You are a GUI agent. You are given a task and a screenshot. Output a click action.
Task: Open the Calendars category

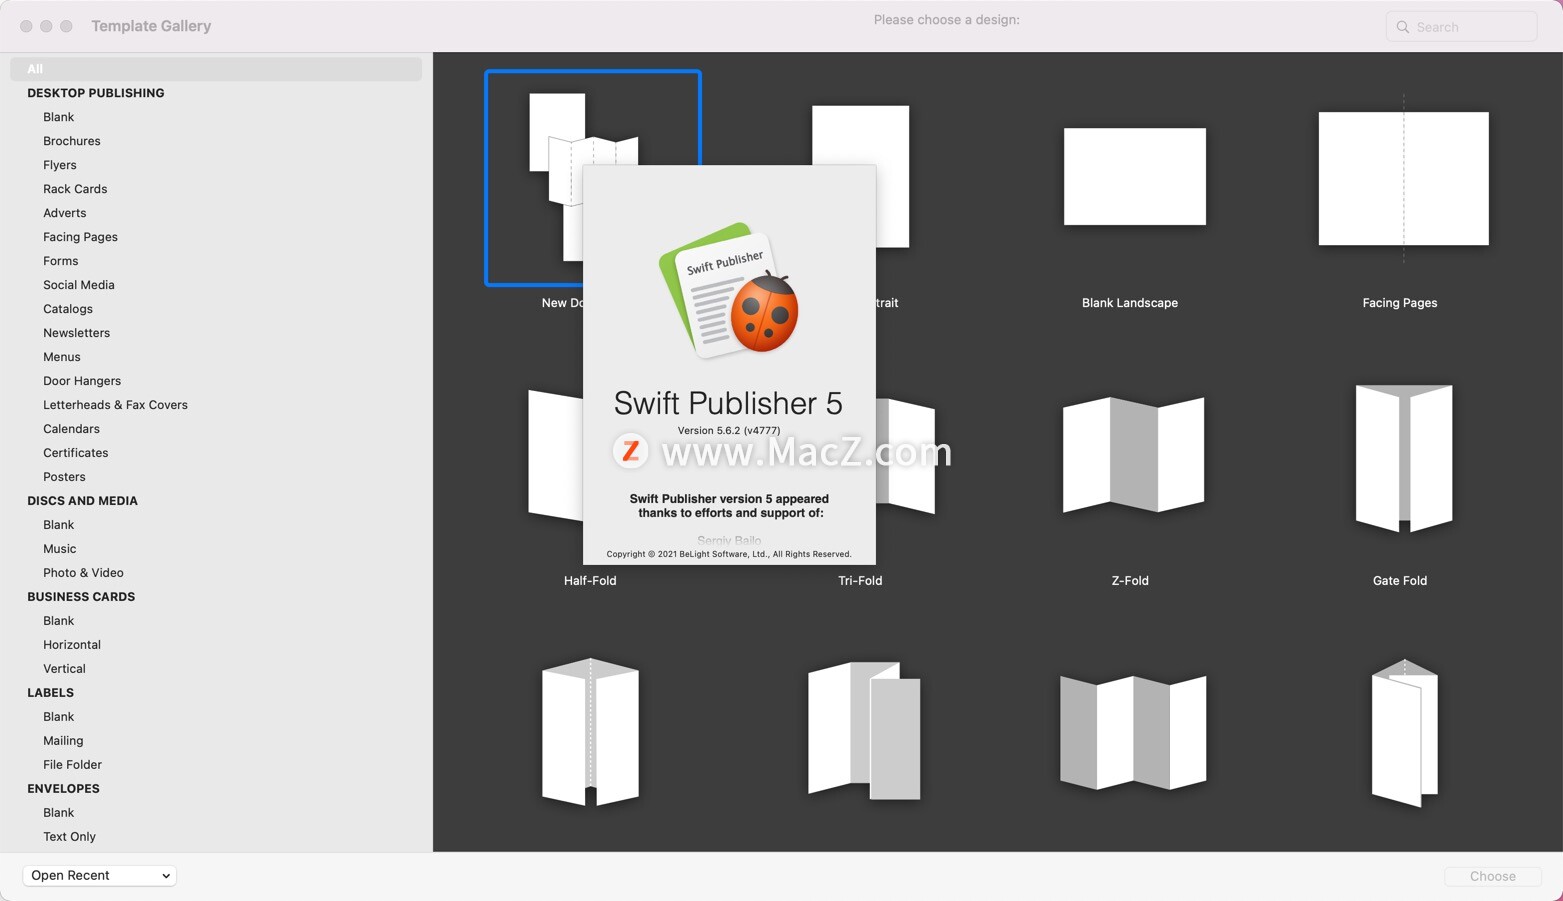[71, 429]
